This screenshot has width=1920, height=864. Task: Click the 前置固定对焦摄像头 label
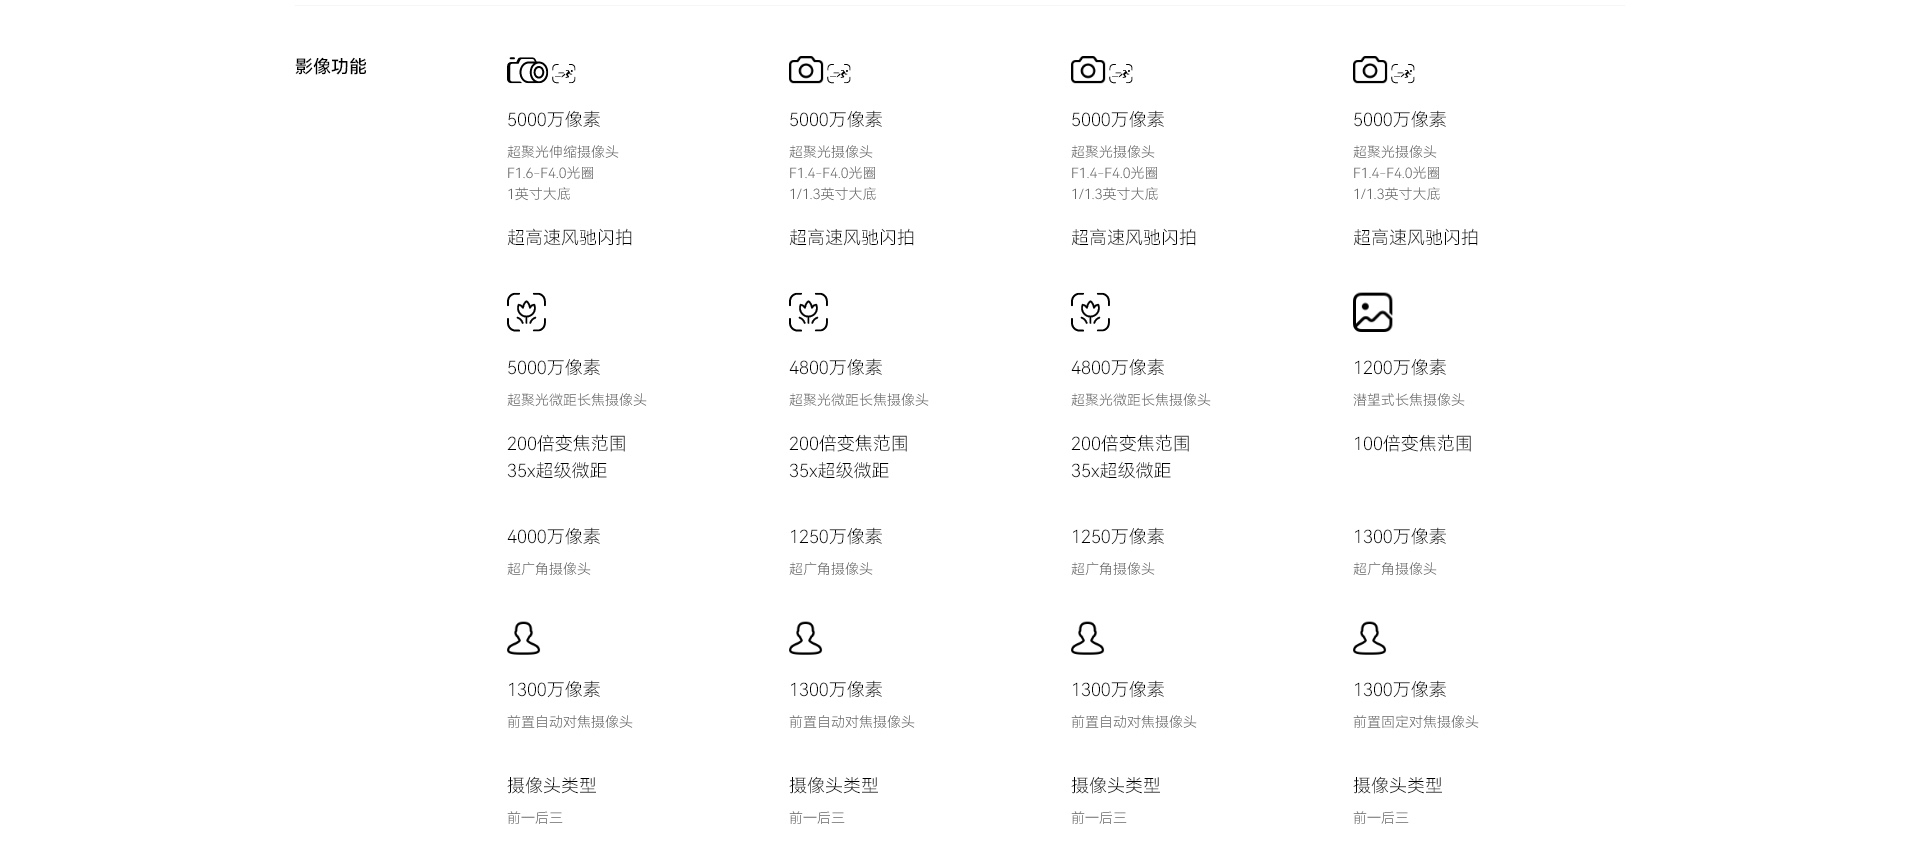point(1416,722)
